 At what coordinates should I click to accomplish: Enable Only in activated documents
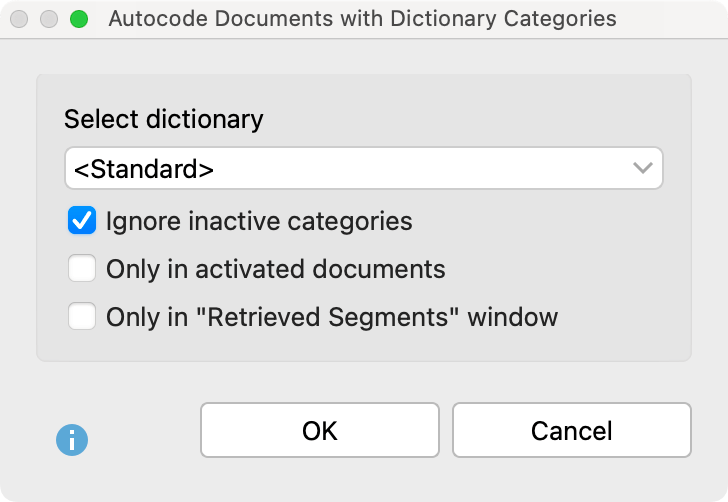[82, 268]
